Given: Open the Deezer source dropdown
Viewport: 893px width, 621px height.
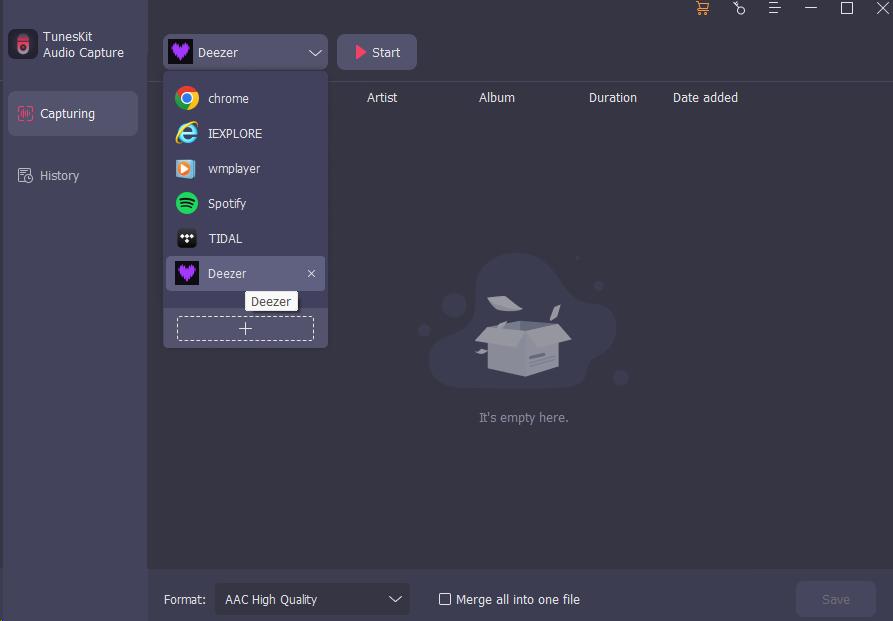Looking at the screenshot, I should pos(245,51).
